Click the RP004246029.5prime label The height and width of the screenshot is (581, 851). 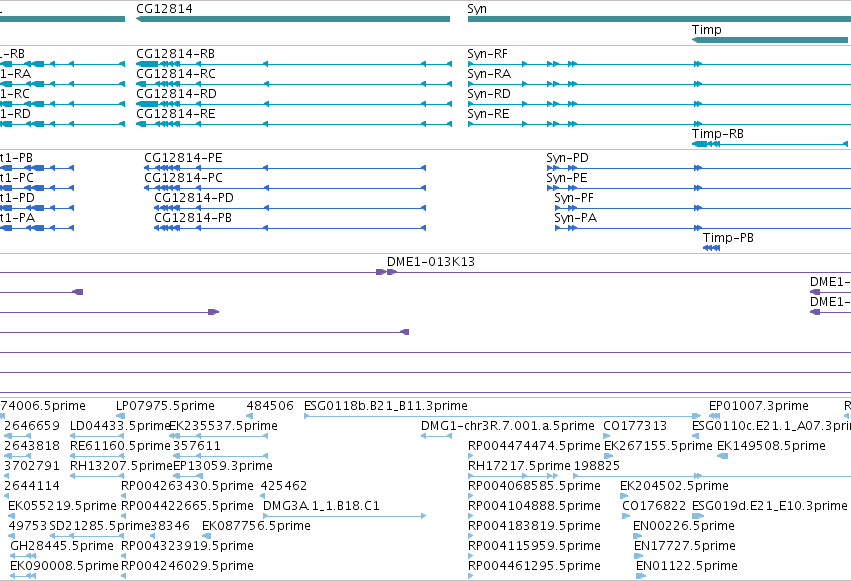(x=187, y=566)
